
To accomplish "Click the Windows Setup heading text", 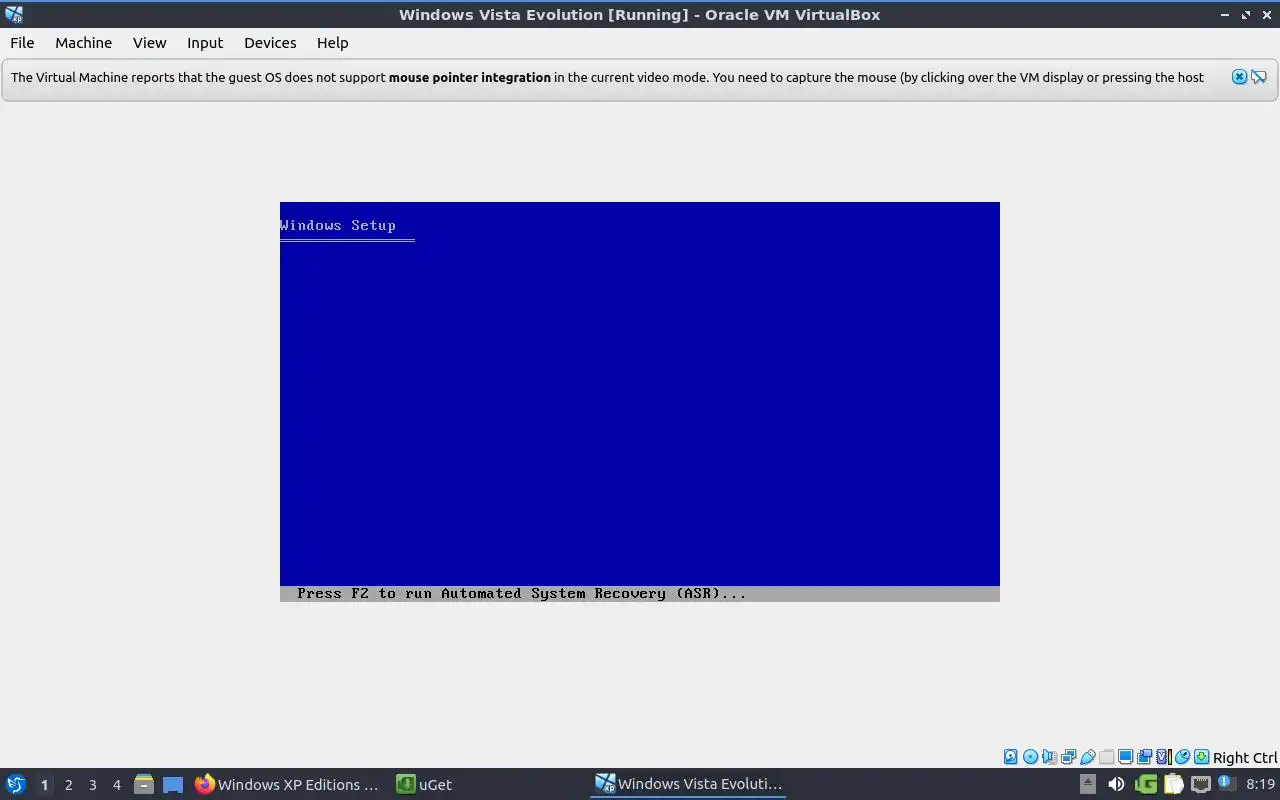I will point(338,225).
